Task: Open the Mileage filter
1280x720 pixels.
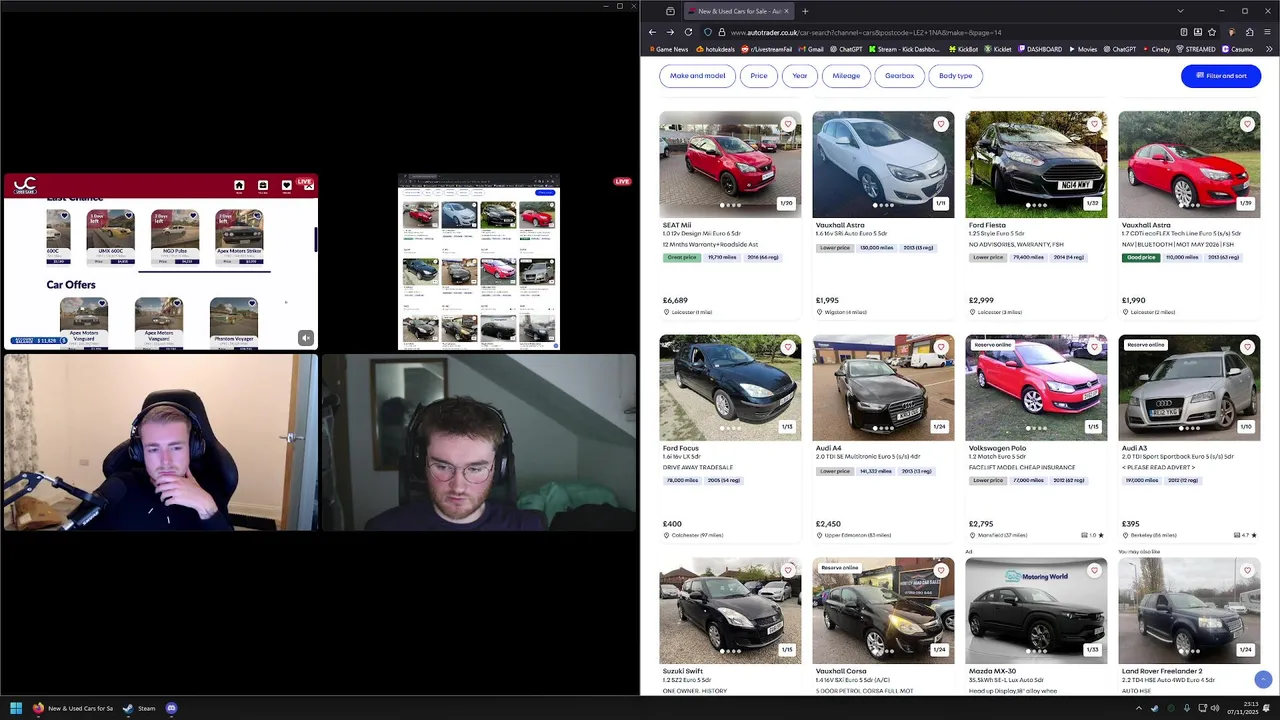Action: pyautogui.click(x=846, y=76)
